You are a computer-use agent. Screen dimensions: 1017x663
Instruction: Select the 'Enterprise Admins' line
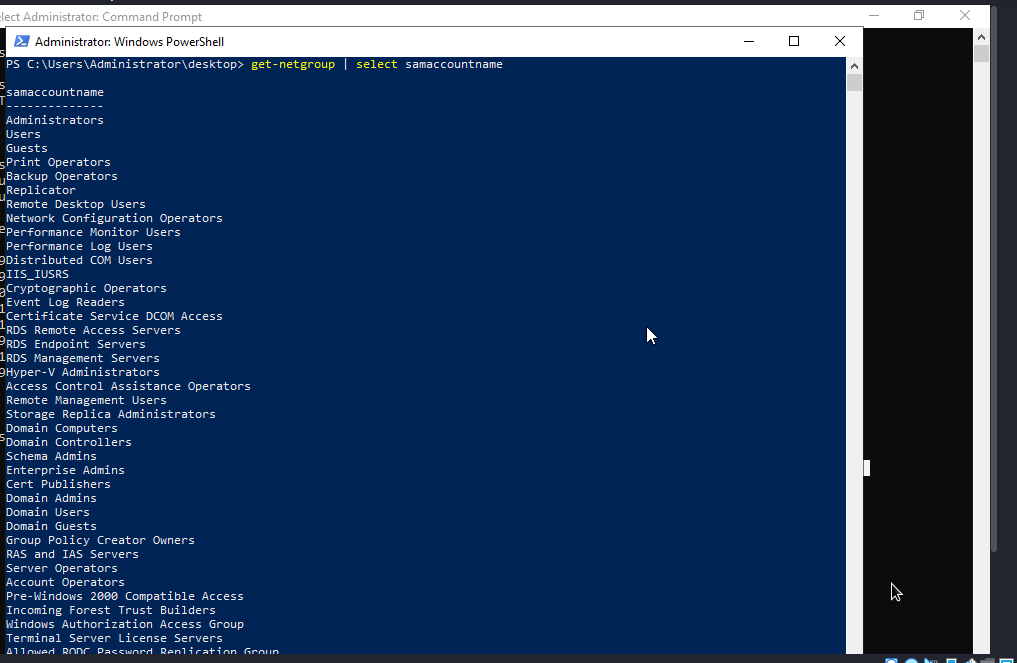[x=66, y=470]
